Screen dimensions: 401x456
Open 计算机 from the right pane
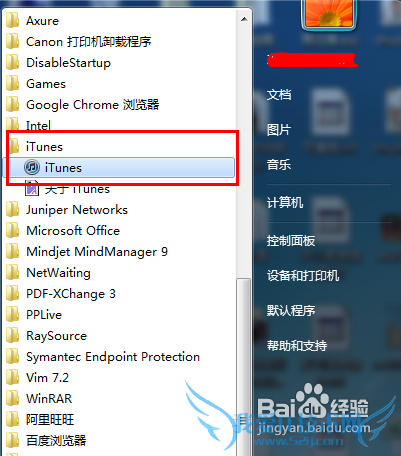tap(285, 202)
